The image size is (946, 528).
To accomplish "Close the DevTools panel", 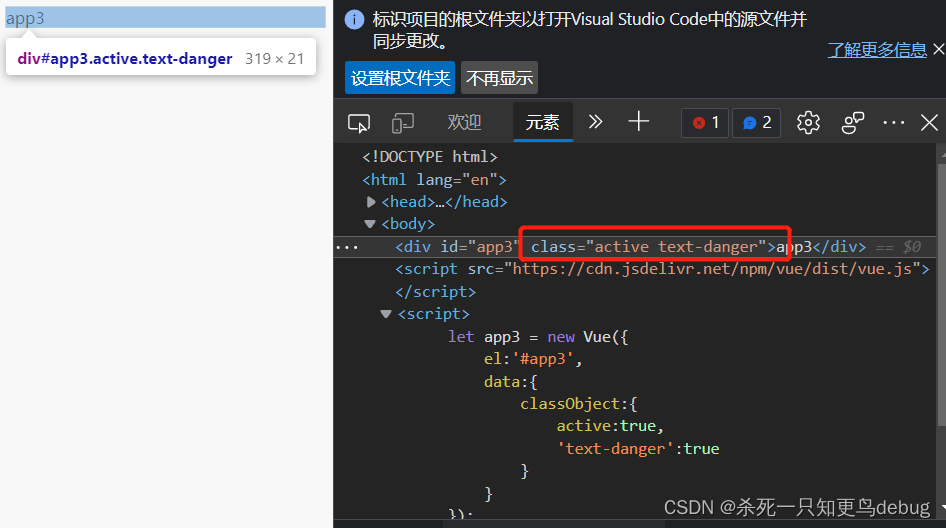I will [x=929, y=122].
